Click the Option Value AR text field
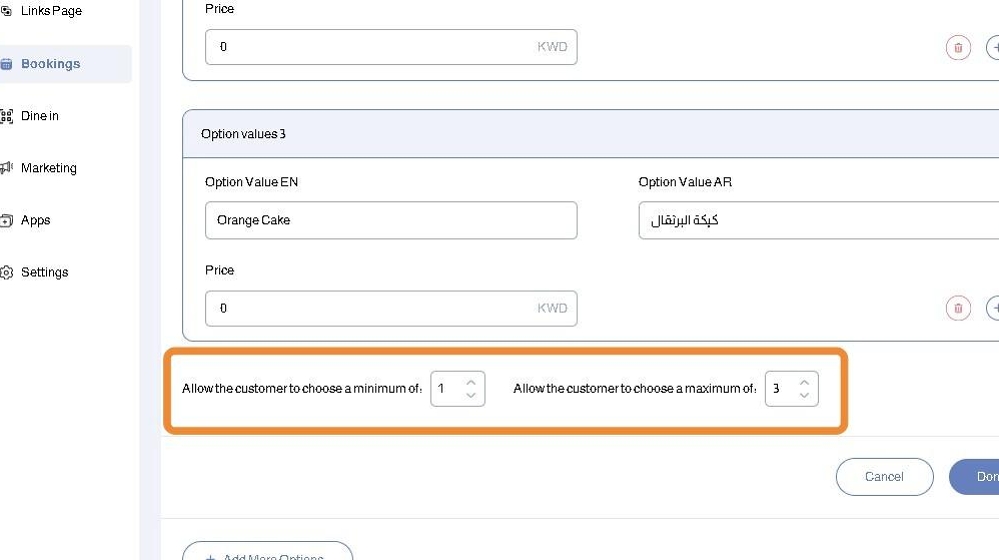Image resolution: width=999 pixels, height=560 pixels. click(x=818, y=220)
